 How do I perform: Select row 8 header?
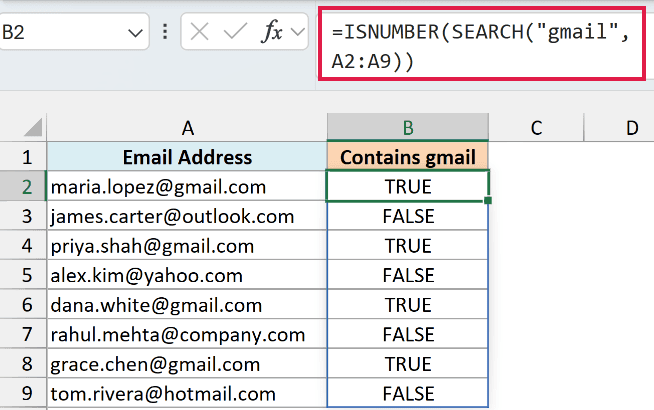[23, 364]
